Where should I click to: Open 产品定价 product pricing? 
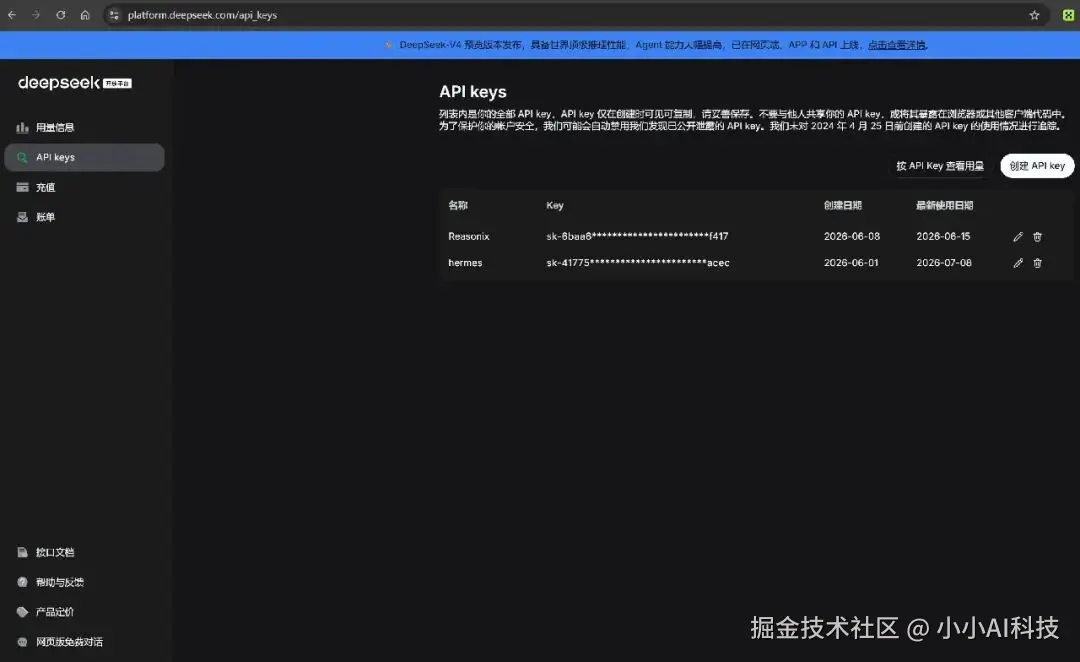[x=84, y=612]
